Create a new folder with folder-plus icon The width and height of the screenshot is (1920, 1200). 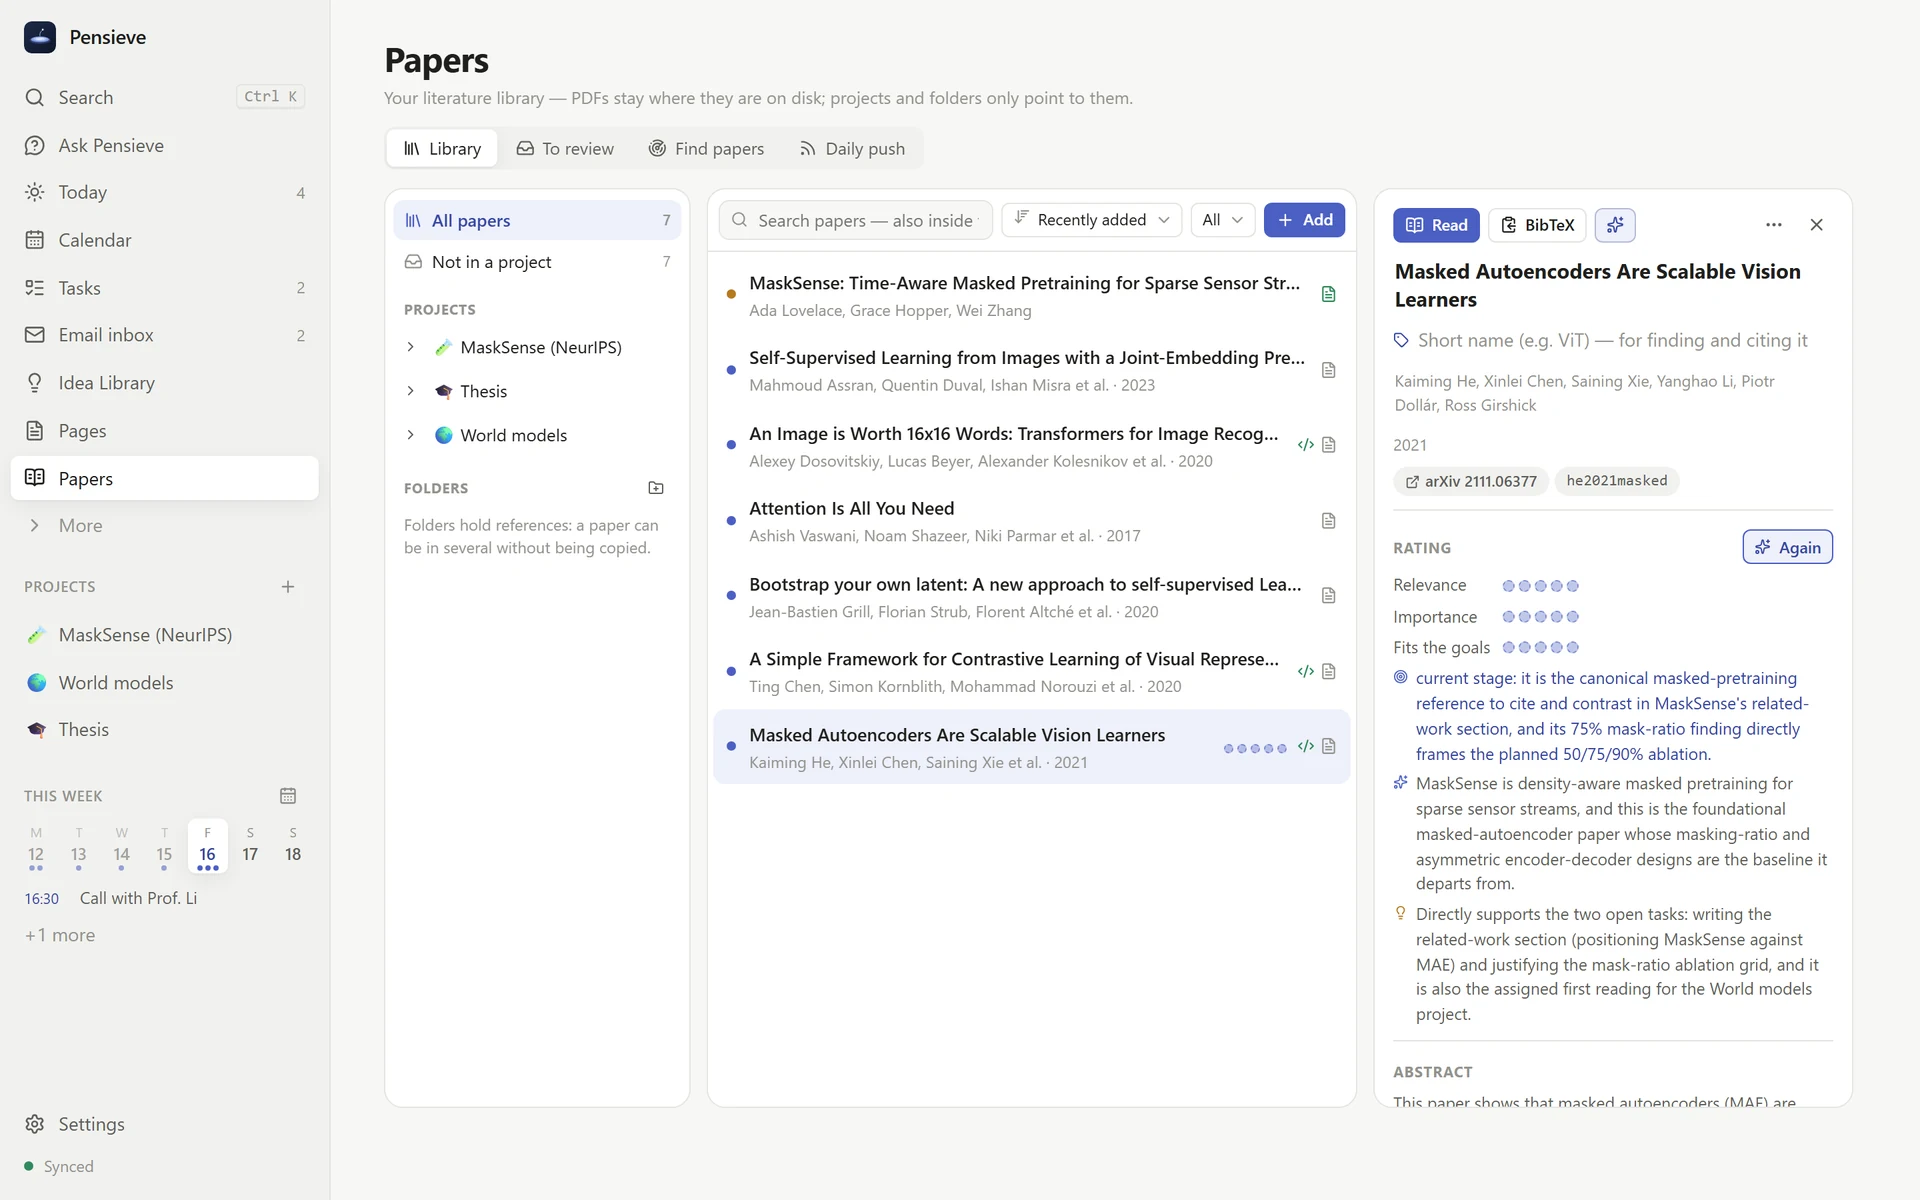[x=656, y=488]
